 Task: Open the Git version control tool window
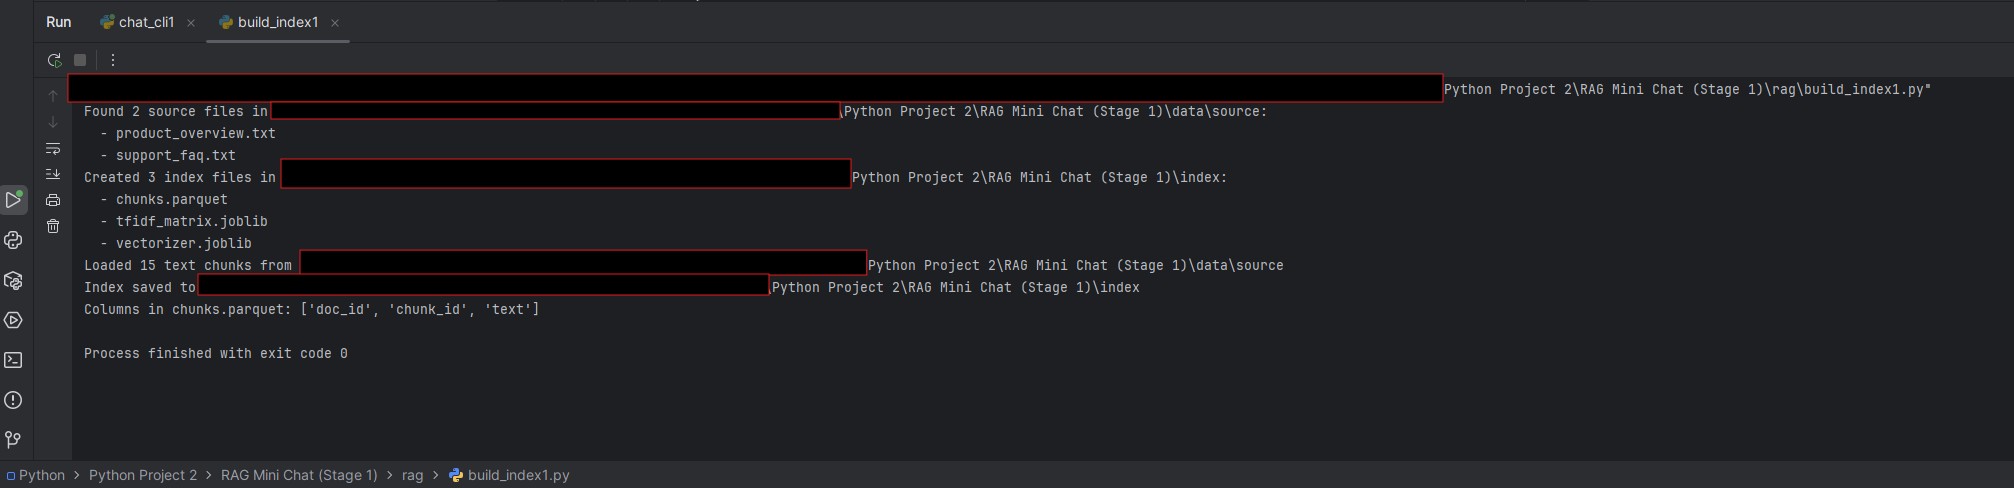click(x=14, y=440)
